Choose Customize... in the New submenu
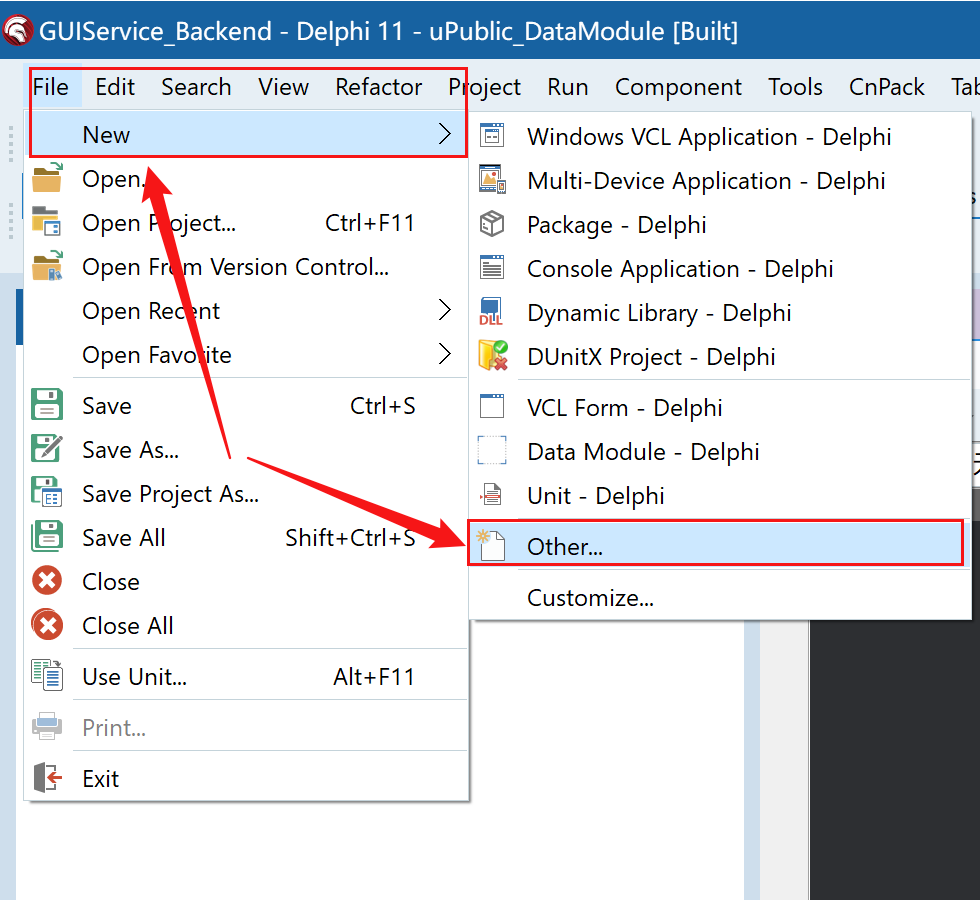The width and height of the screenshot is (980, 900). point(720,598)
